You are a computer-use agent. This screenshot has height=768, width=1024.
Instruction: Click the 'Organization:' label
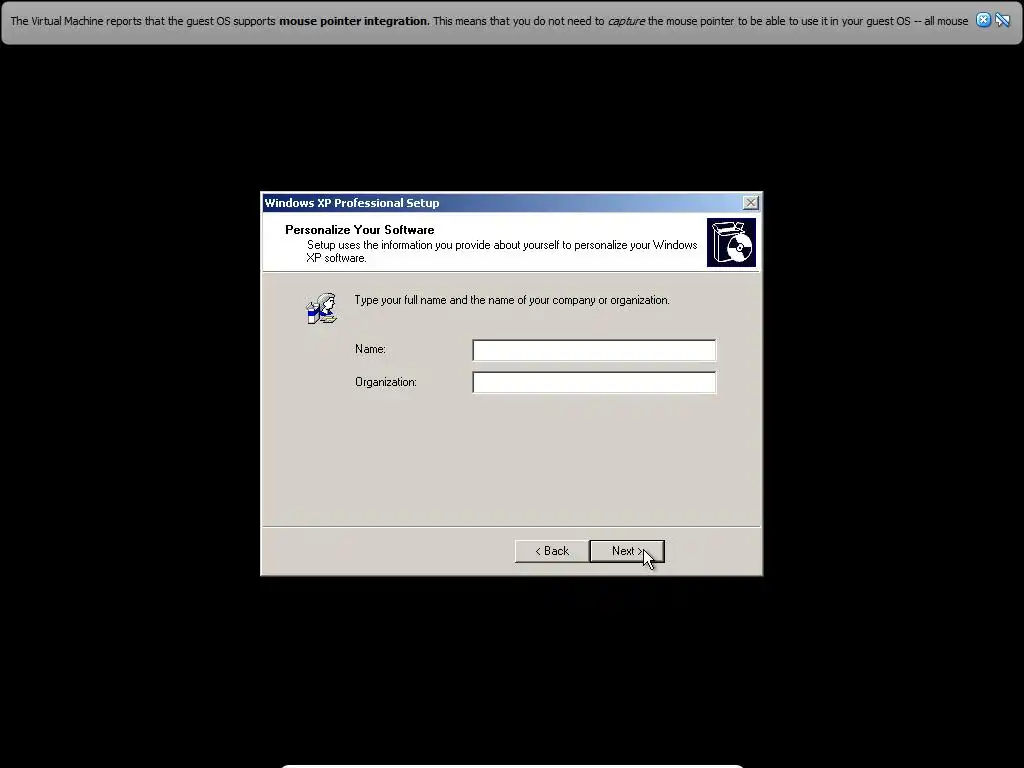click(x=386, y=382)
